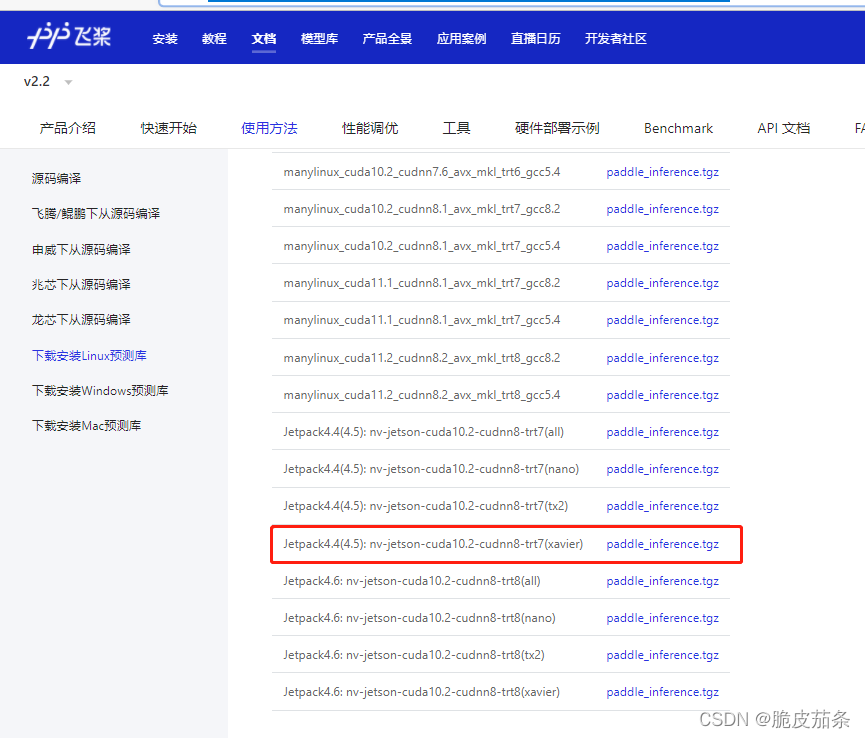The width and height of the screenshot is (865, 738).
Task: Download paddle_inference.tgz for cuda10.2_cudnn8.1 trt7 gcc8.2
Action: pos(663,209)
